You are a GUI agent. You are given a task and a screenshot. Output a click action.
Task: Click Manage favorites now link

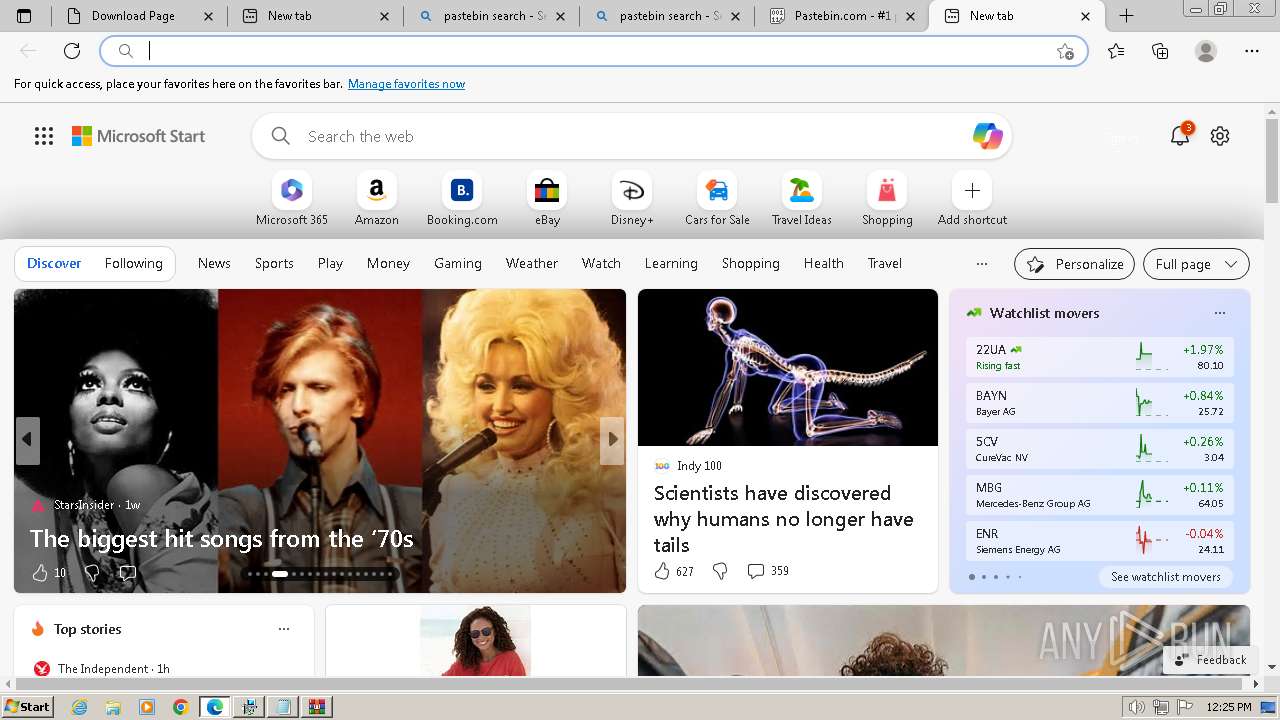406,84
